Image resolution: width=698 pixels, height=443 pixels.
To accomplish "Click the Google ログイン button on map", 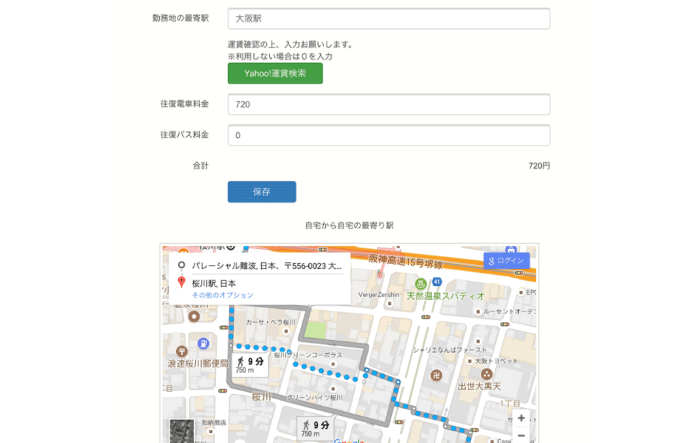I will [506, 260].
